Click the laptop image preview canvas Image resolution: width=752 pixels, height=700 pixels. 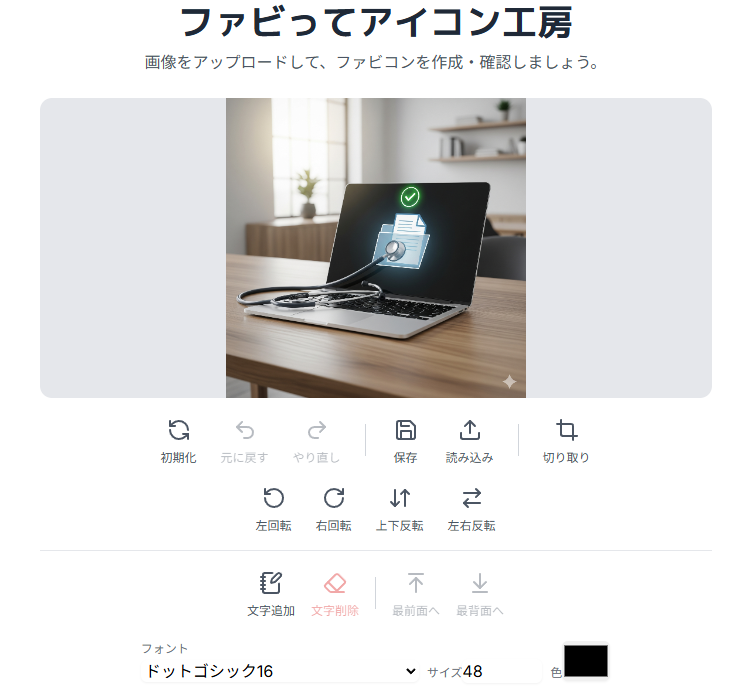pyautogui.click(x=376, y=248)
